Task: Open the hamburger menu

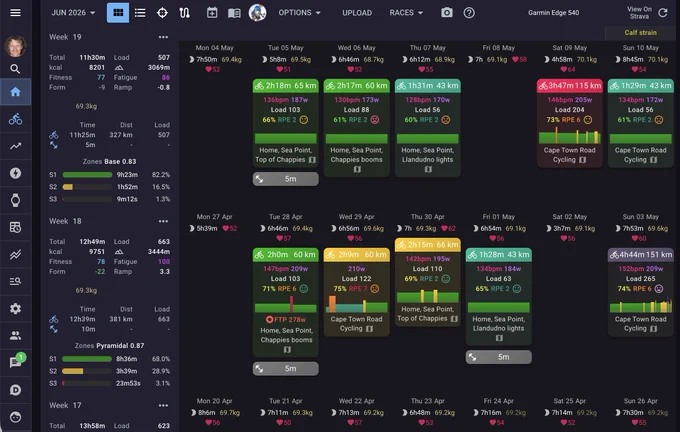Action: [x=15, y=13]
